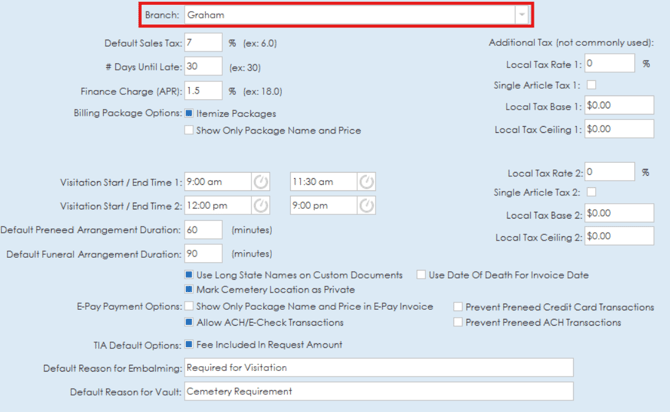Image resolution: width=670 pixels, height=412 pixels.
Task: Check Single Article Tax 2 box
Action: coord(591,192)
